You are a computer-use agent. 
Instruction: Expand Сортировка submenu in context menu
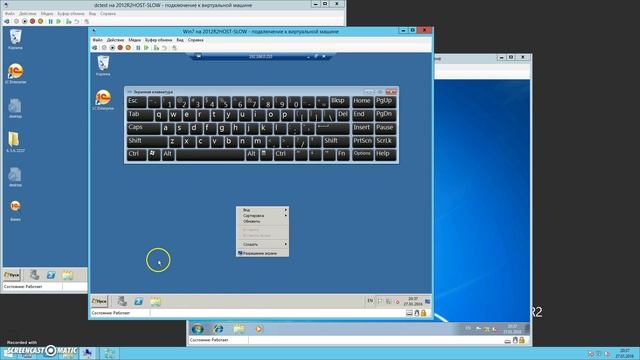tap(262, 216)
